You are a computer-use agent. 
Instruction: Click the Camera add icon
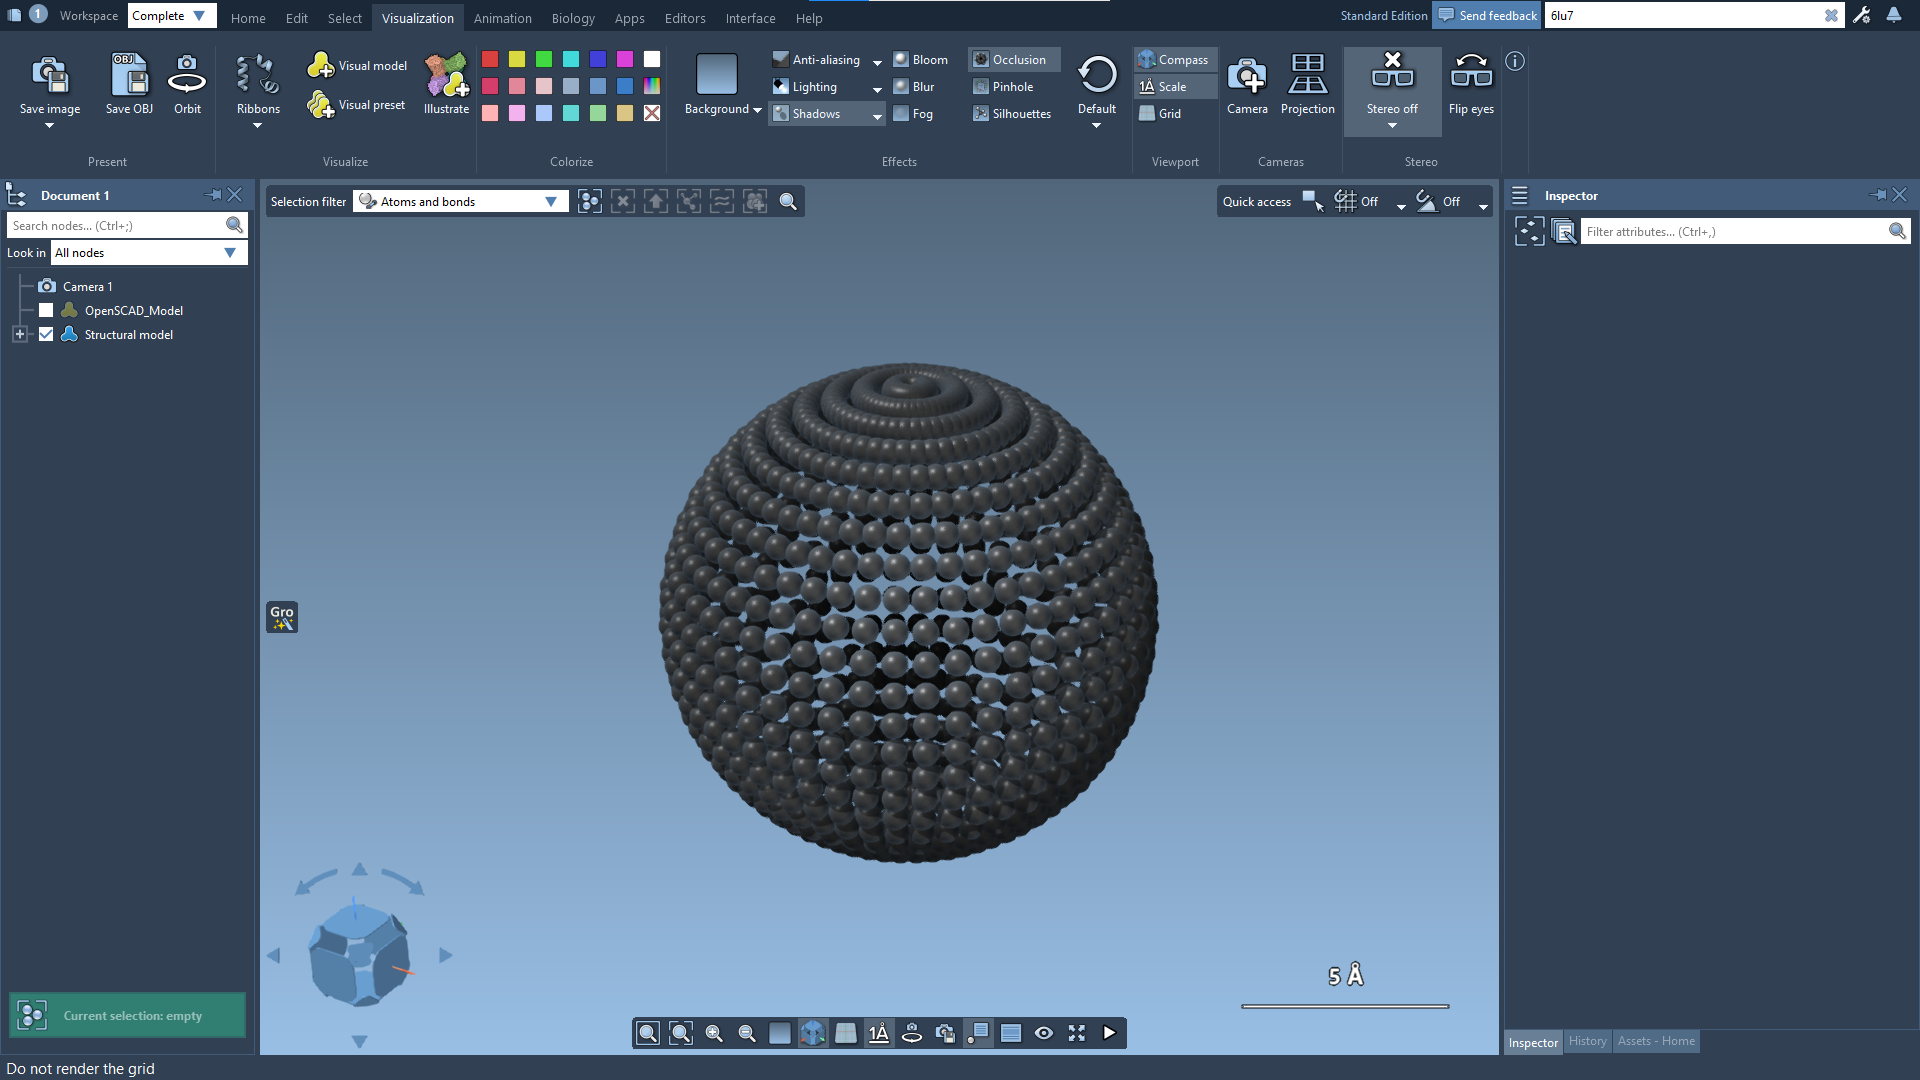pos(1247,77)
